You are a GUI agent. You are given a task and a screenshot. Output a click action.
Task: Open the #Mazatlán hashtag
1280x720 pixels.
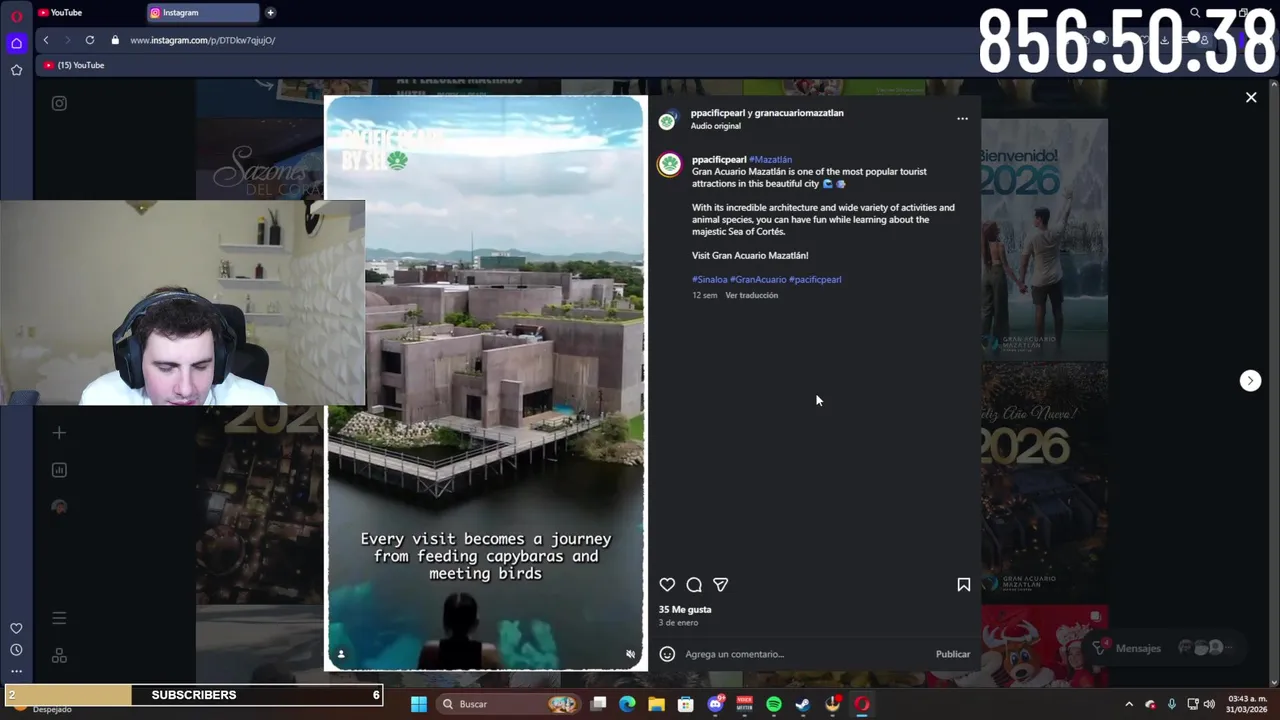[770, 160]
